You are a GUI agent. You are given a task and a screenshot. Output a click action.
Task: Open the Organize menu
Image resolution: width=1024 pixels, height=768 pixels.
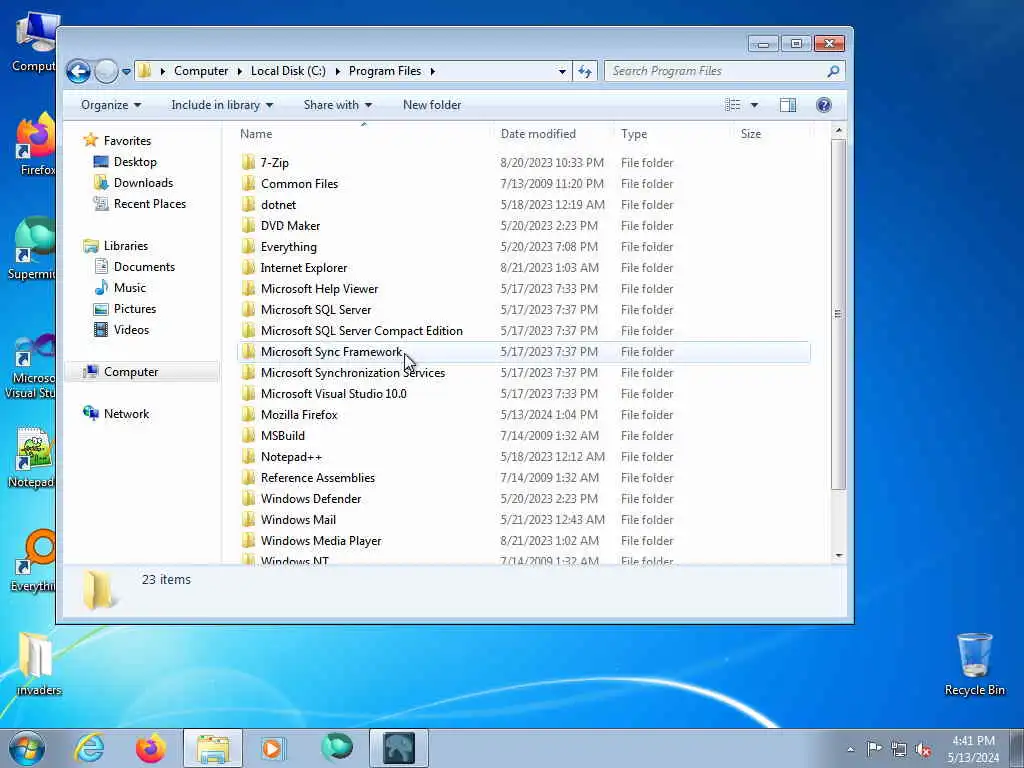pyautogui.click(x=110, y=105)
